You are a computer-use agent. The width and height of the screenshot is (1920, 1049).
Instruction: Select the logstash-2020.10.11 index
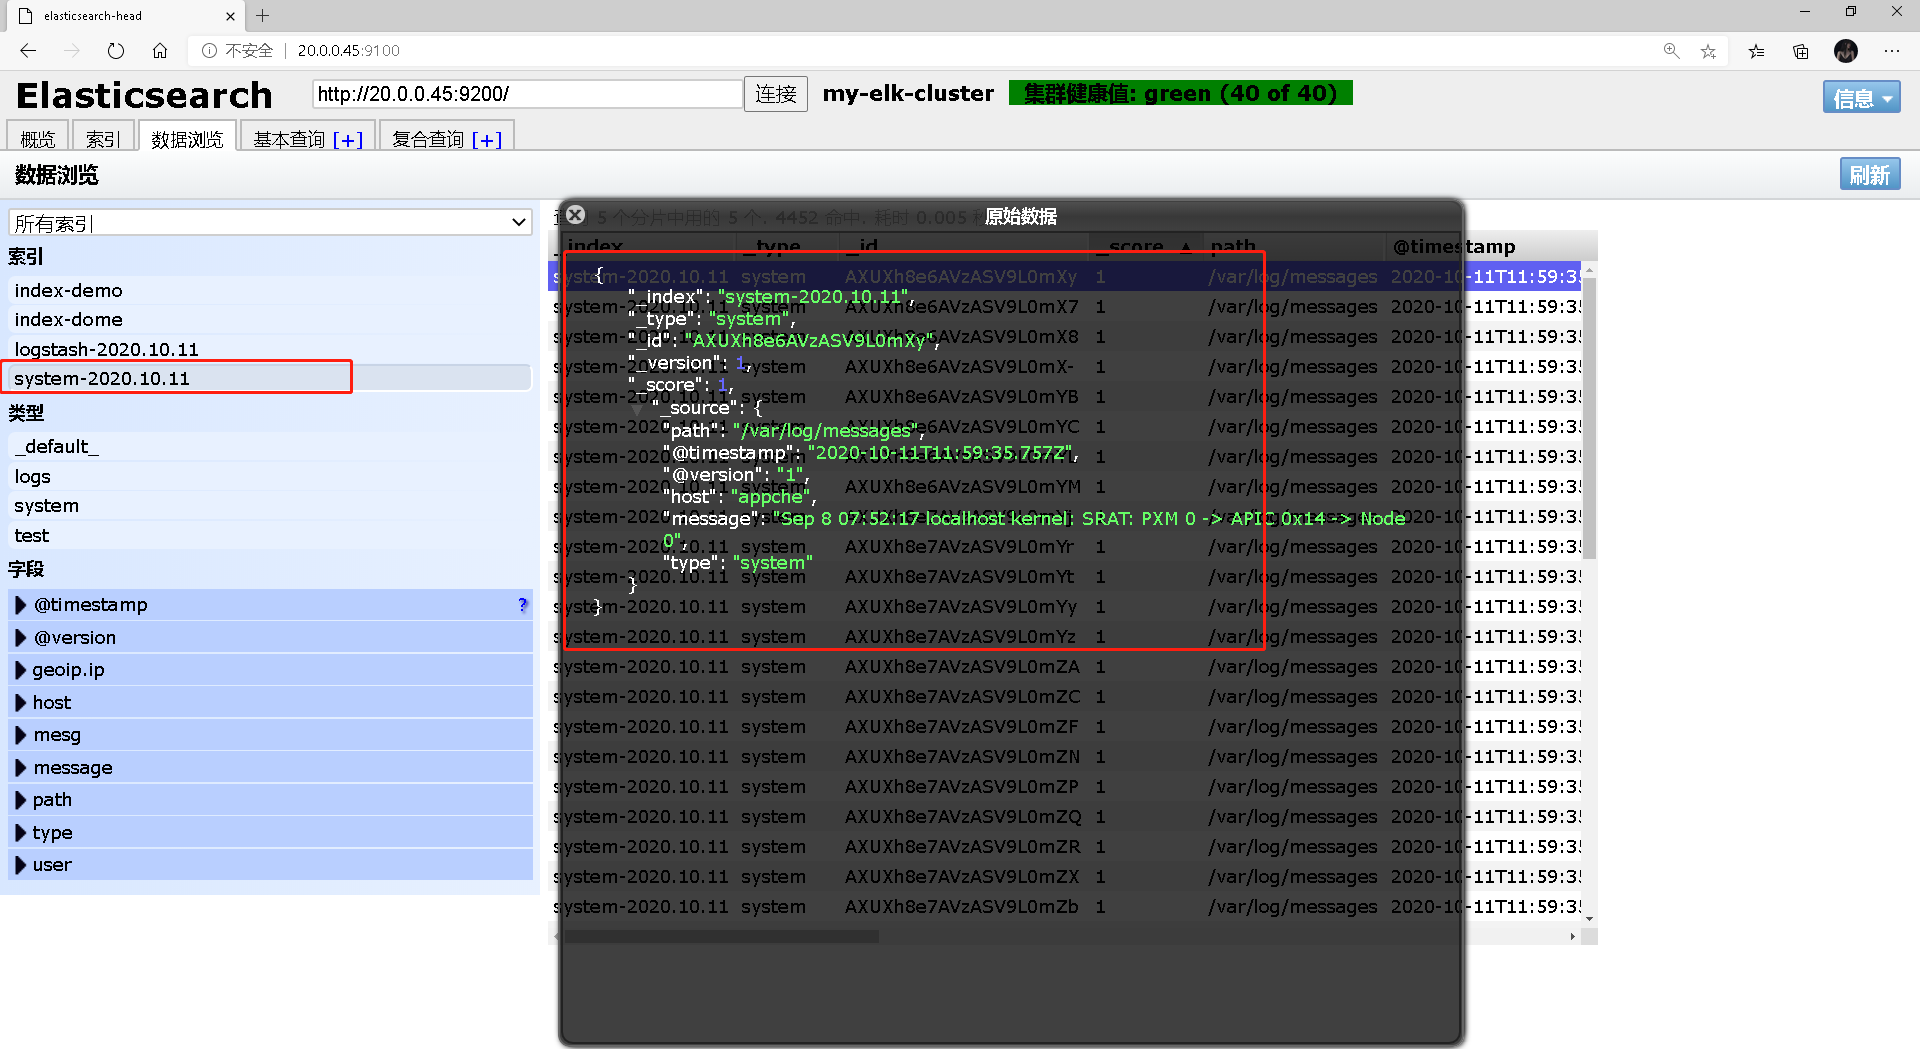coord(270,349)
